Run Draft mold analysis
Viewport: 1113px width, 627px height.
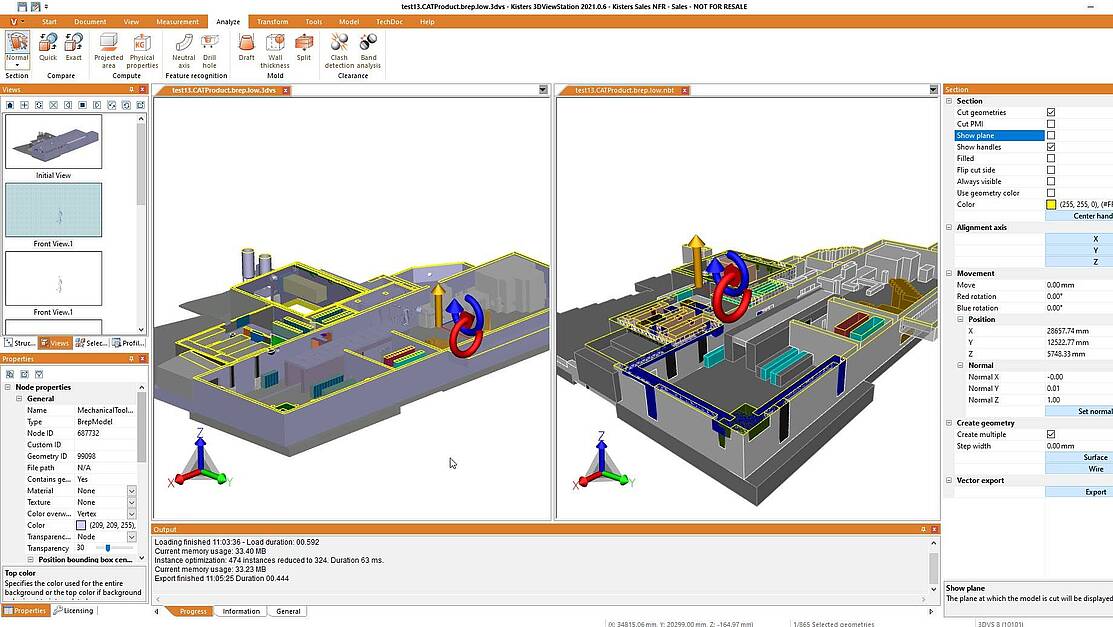pyautogui.click(x=246, y=48)
